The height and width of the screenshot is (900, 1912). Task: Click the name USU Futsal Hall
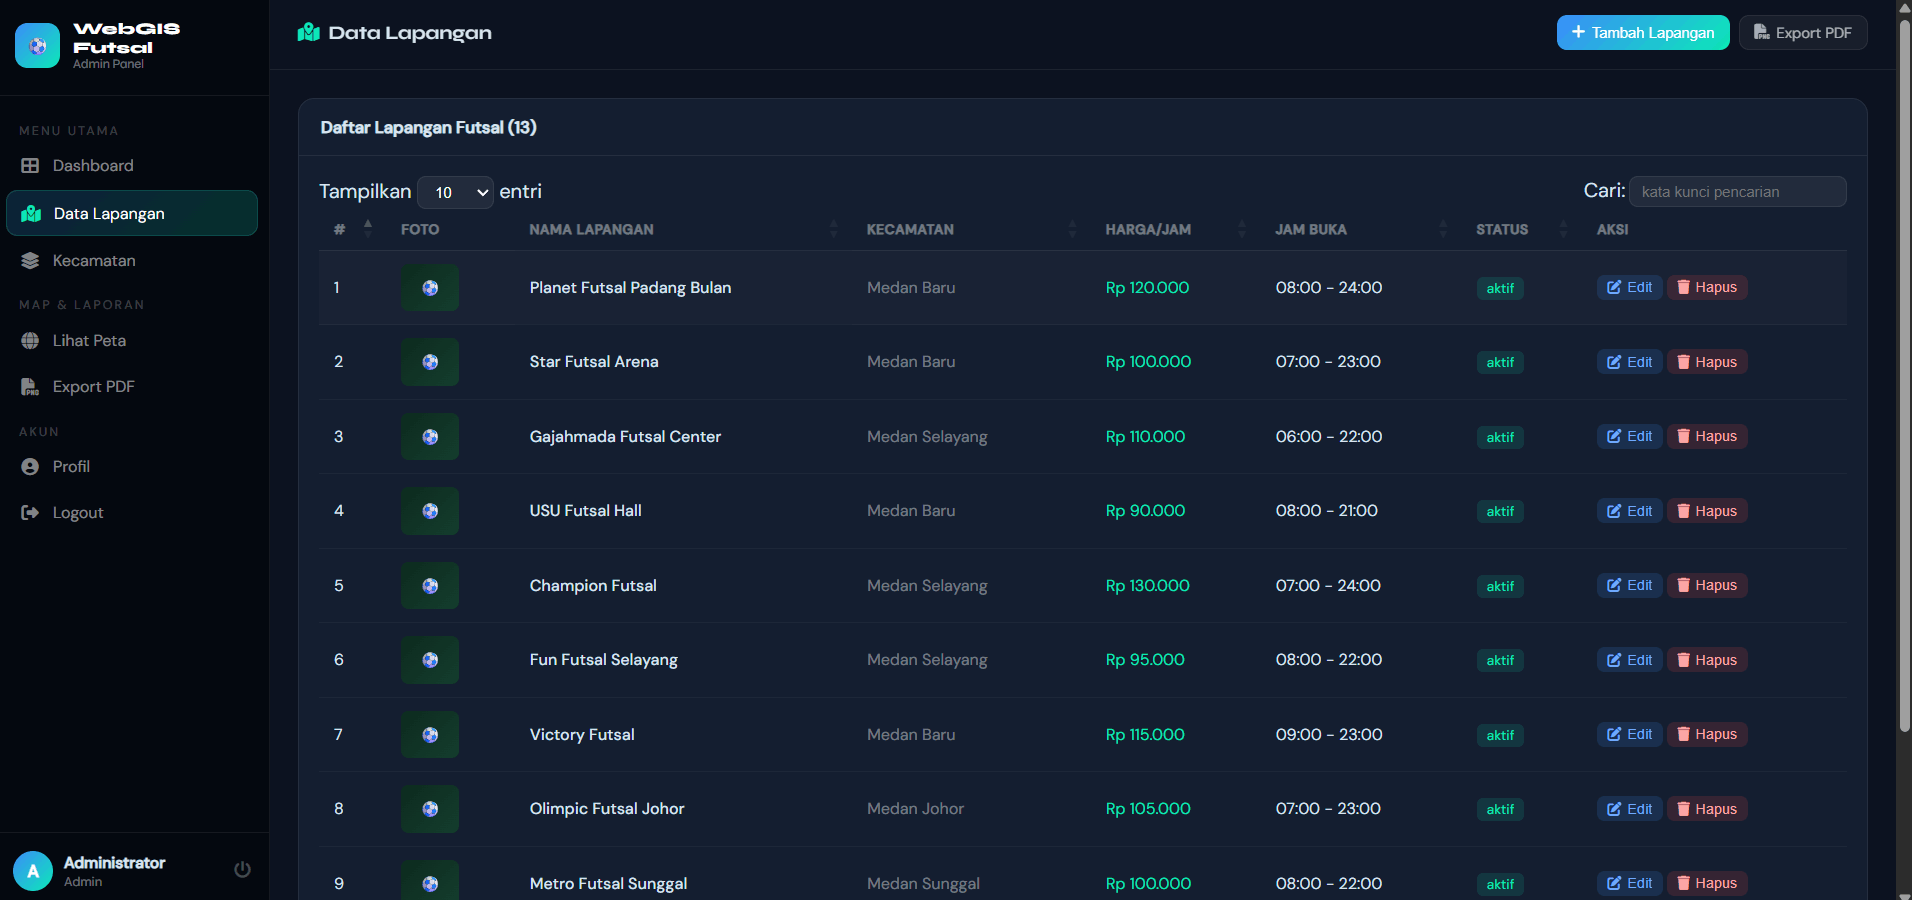pos(585,511)
